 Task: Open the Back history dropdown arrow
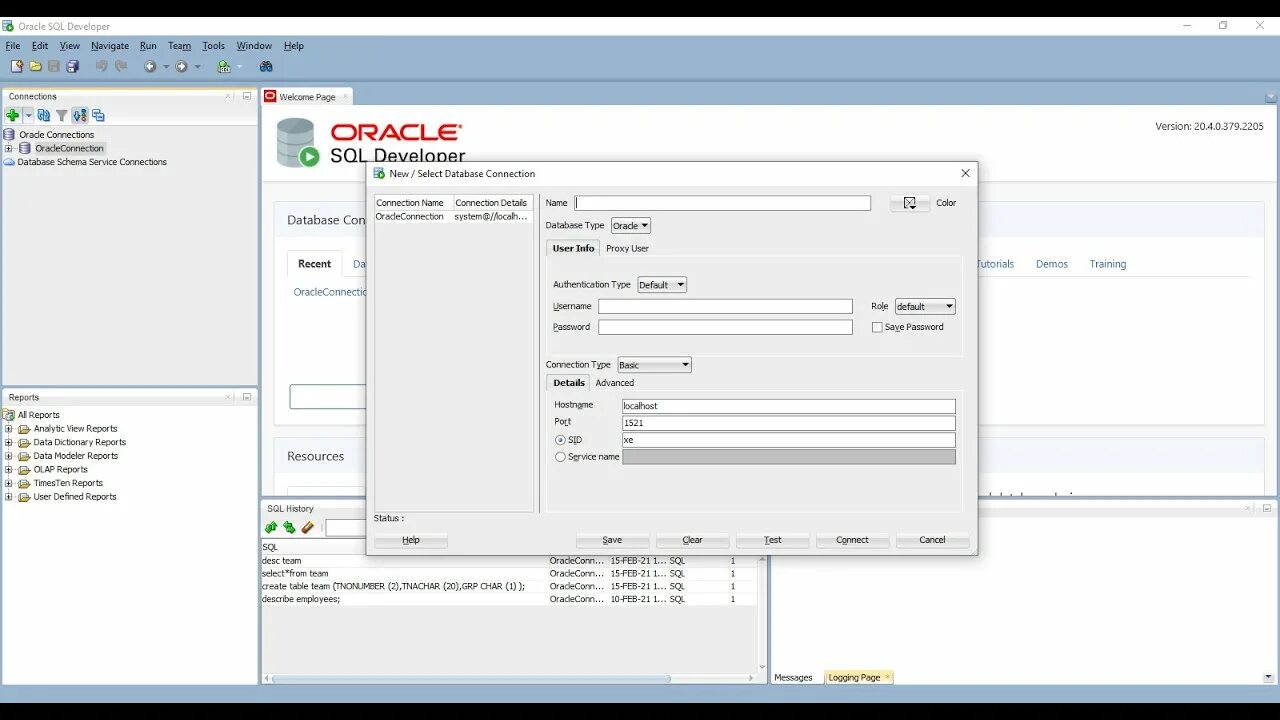165,67
